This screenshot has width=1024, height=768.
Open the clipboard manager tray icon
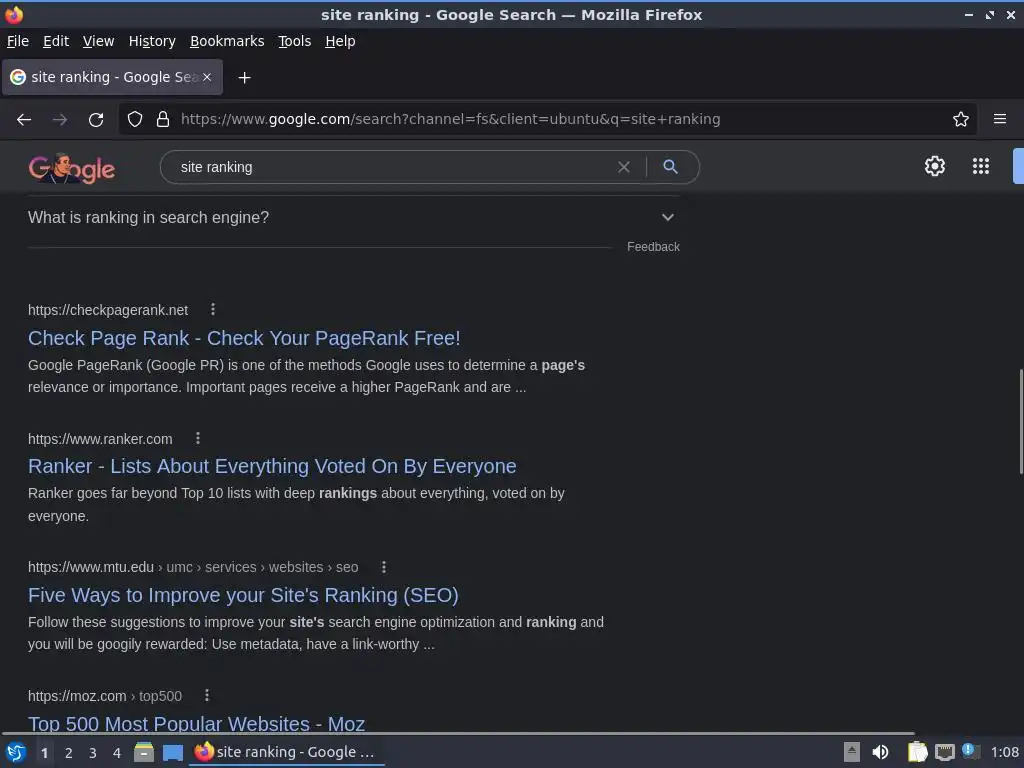click(x=918, y=752)
